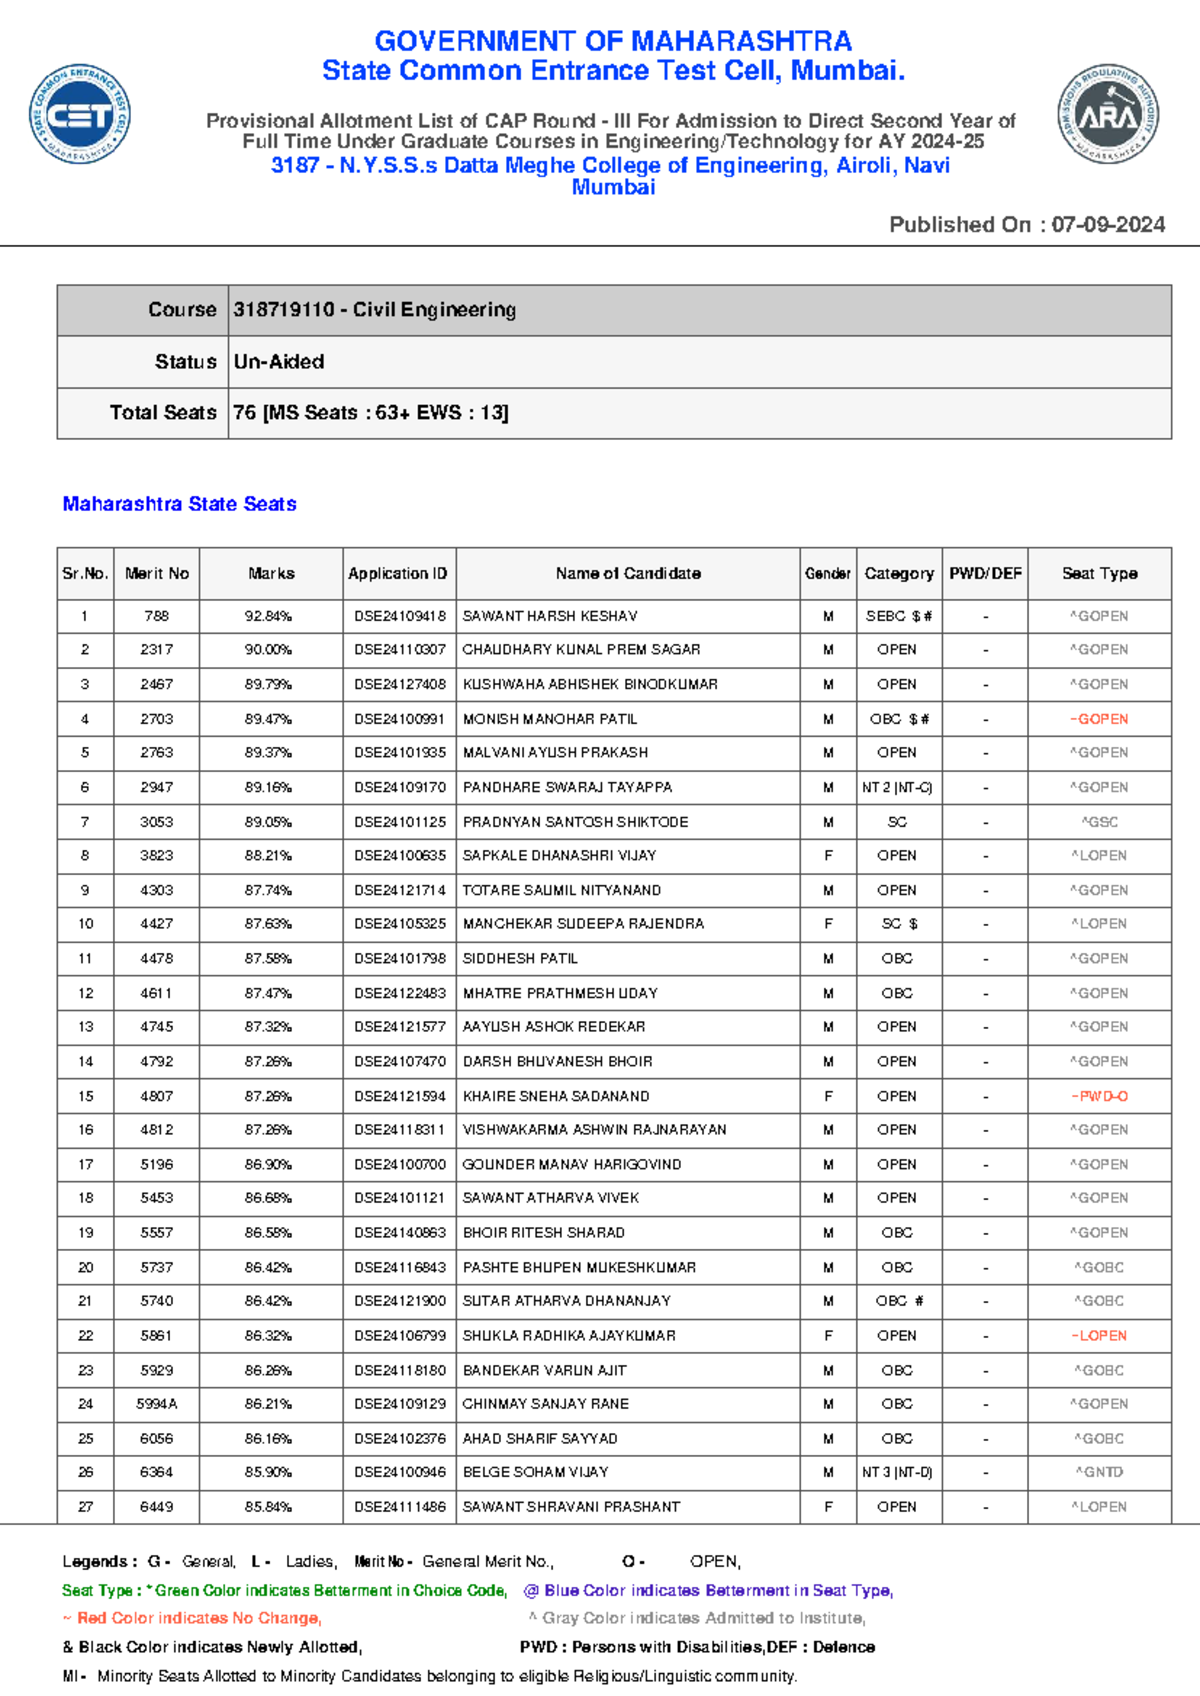This screenshot has width=1200, height=1696.
Task: Click red LOPEN seat type for SHUKLA RADHIKA
Action: (1099, 1336)
